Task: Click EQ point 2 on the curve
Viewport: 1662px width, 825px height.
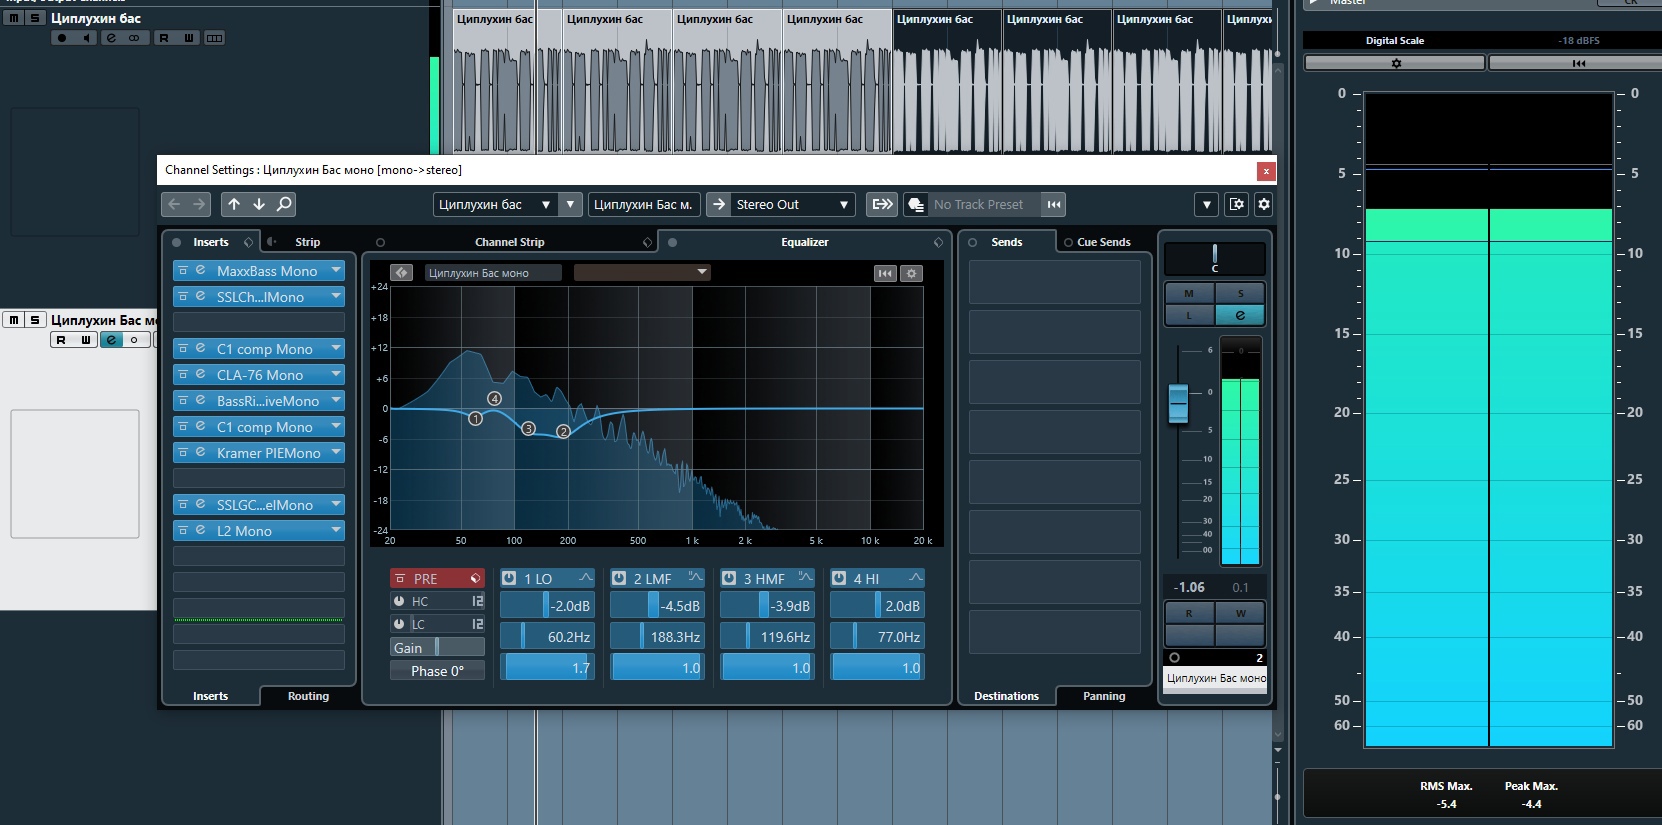Action: tap(563, 431)
